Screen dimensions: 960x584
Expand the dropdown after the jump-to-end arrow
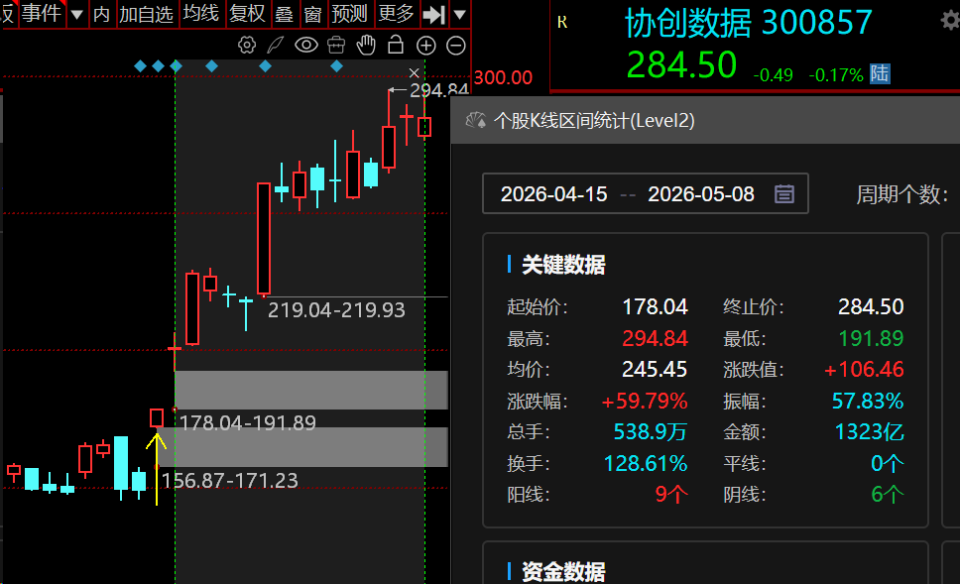tap(460, 14)
